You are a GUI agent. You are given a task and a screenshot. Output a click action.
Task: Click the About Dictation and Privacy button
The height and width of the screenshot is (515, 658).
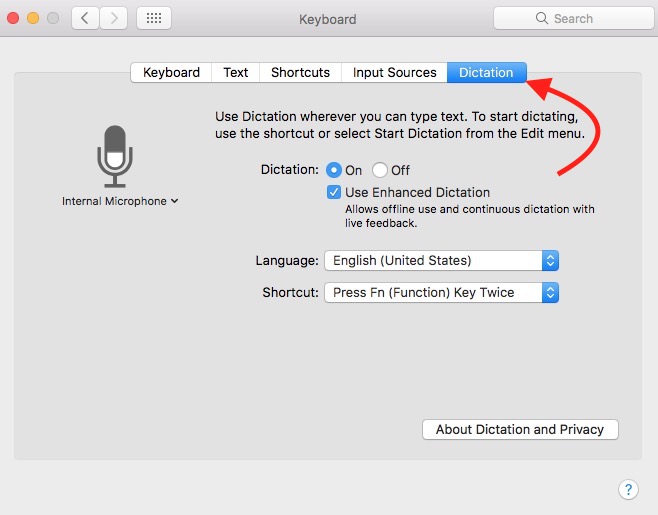coord(520,429)
